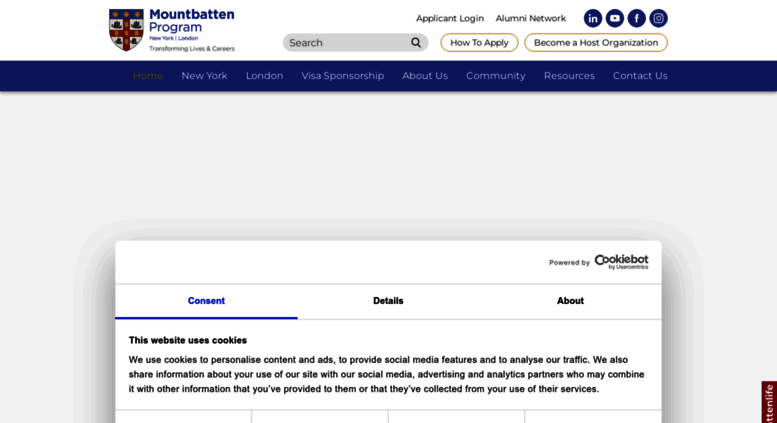The width and height of the screenshot is (777, 423).
Task: Open the About Us menu item
Action: 425,76
